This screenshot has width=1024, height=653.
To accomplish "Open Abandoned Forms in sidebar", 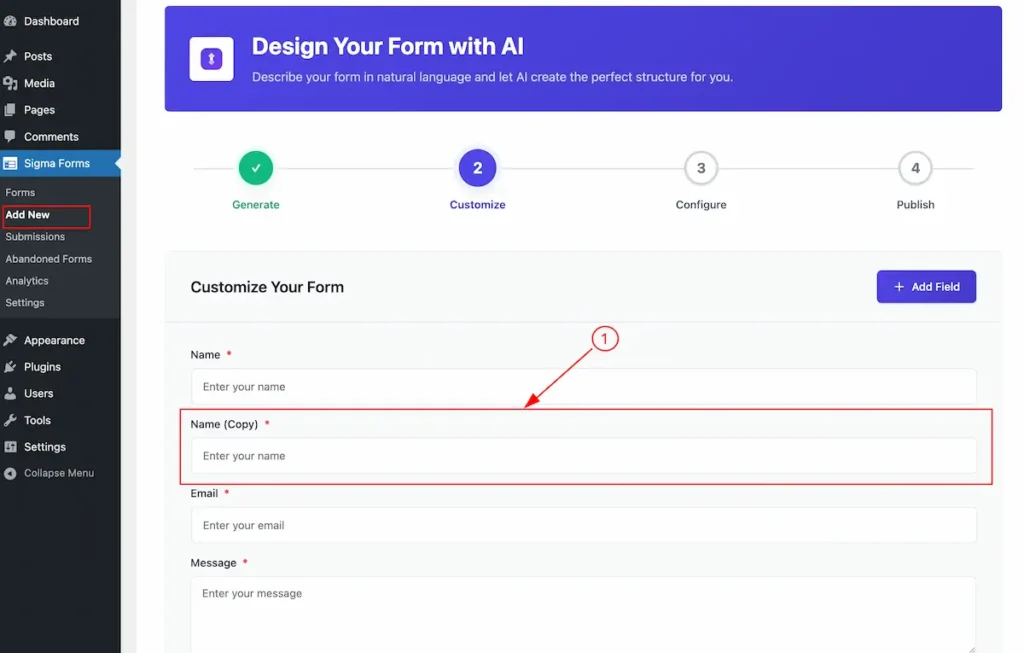I will coord(48,259).
